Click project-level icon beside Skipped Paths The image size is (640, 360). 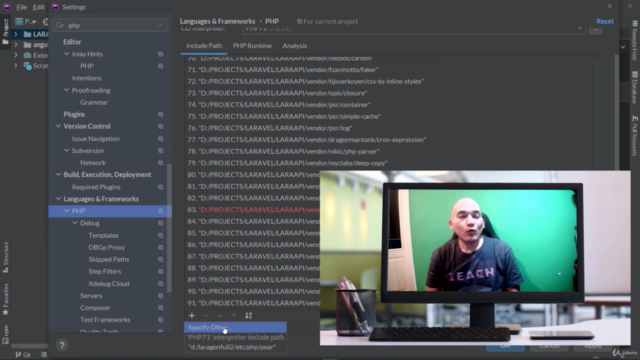[x=160, y=260]
